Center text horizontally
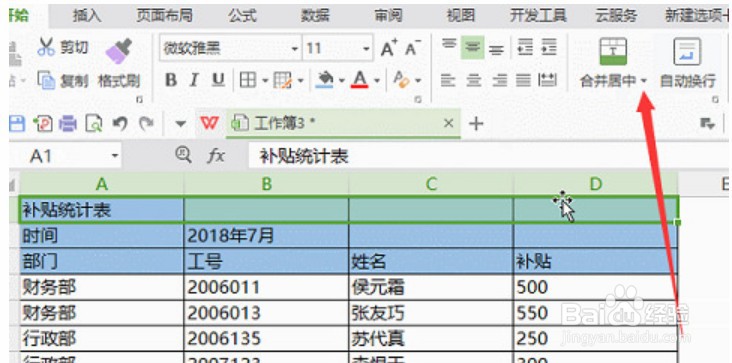Image resolution: width=732 pixels, height=363 pixels. (x=473, y=80)
